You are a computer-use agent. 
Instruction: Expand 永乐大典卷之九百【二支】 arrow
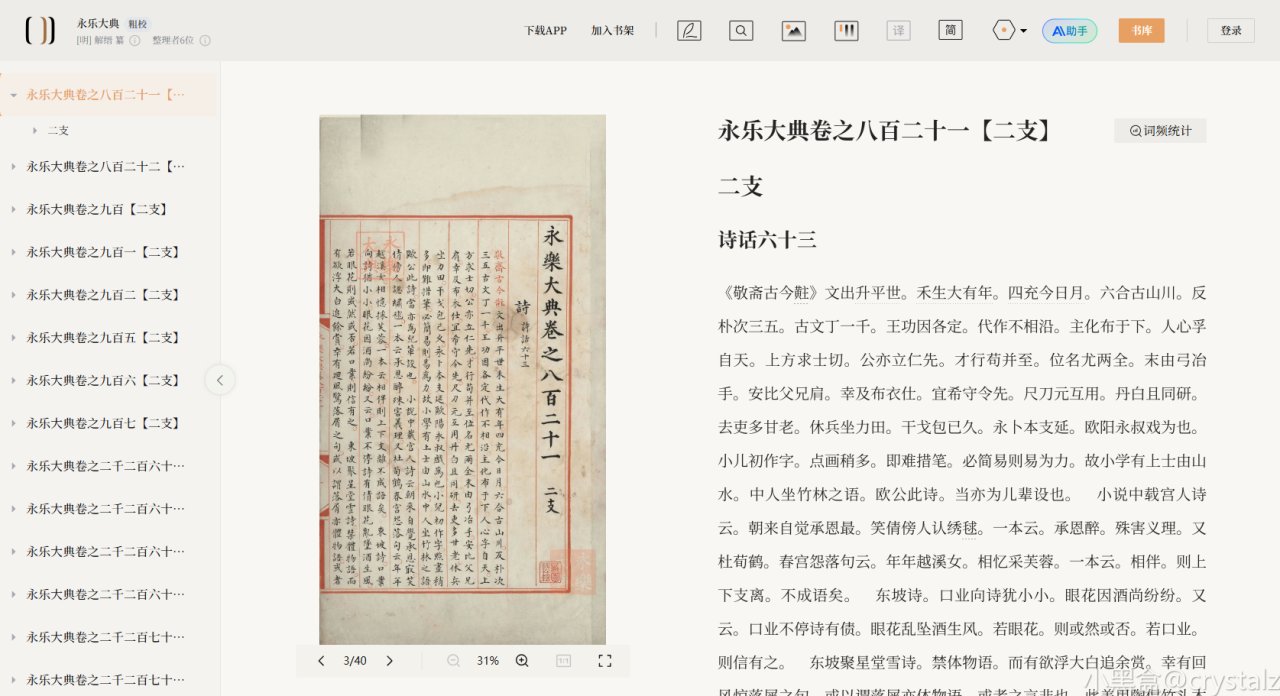click(x=13, y=209)
